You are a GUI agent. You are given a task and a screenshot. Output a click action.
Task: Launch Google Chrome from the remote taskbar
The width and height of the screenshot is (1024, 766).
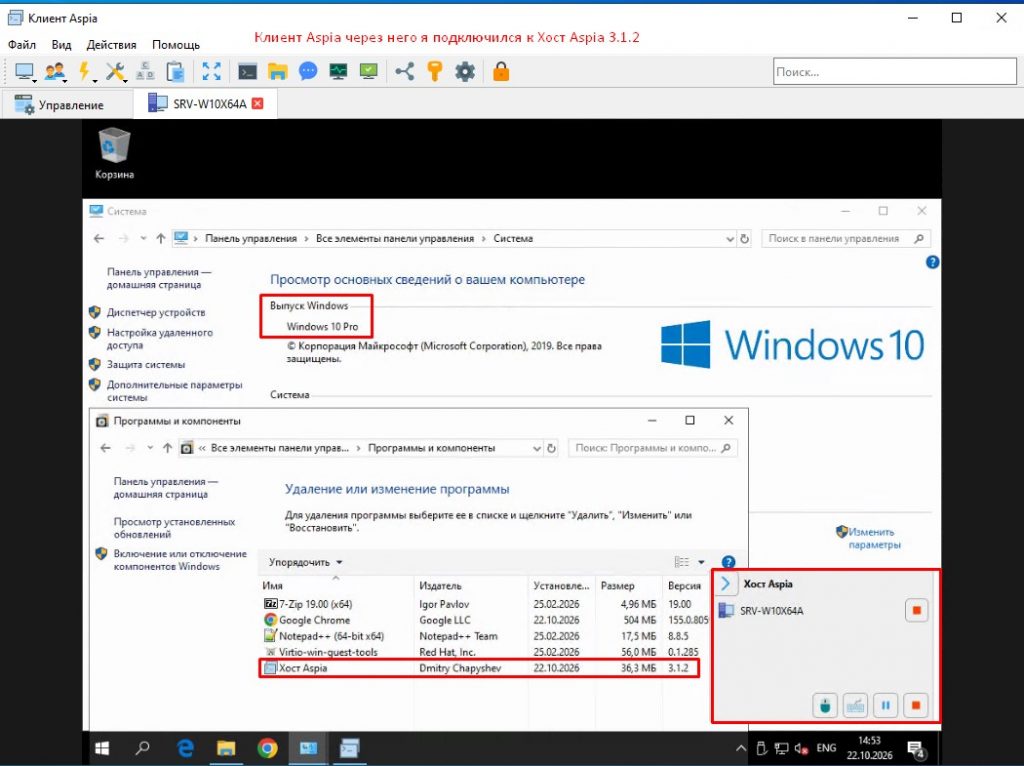pos(267,748)
